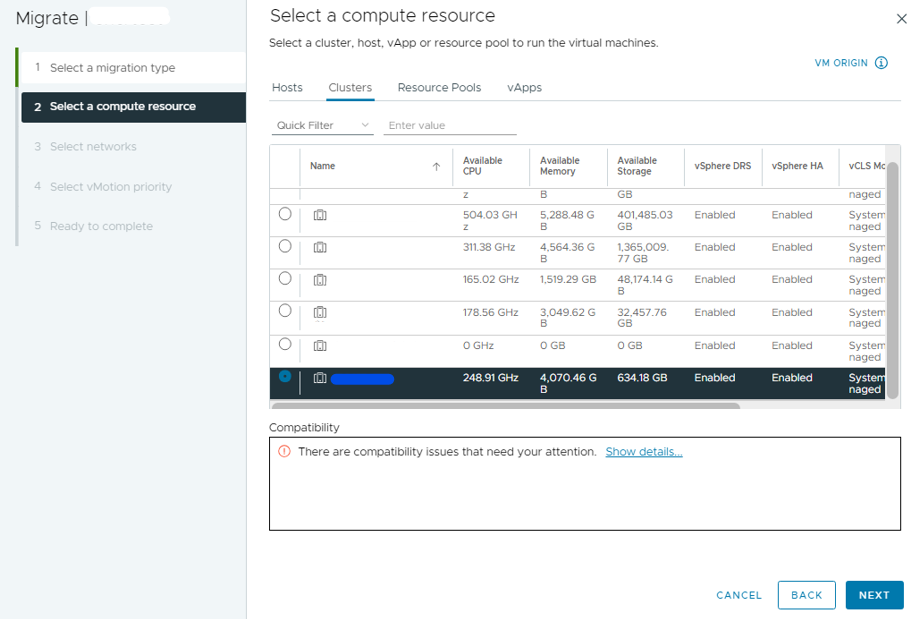Viewport: 912px width, 619px height.
Task: Select the cluster with 504.03 GHz CPU
Action: point(285,214)
